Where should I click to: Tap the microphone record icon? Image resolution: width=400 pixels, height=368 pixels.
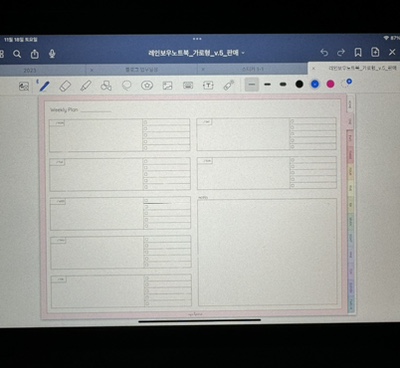click(52, 54)
